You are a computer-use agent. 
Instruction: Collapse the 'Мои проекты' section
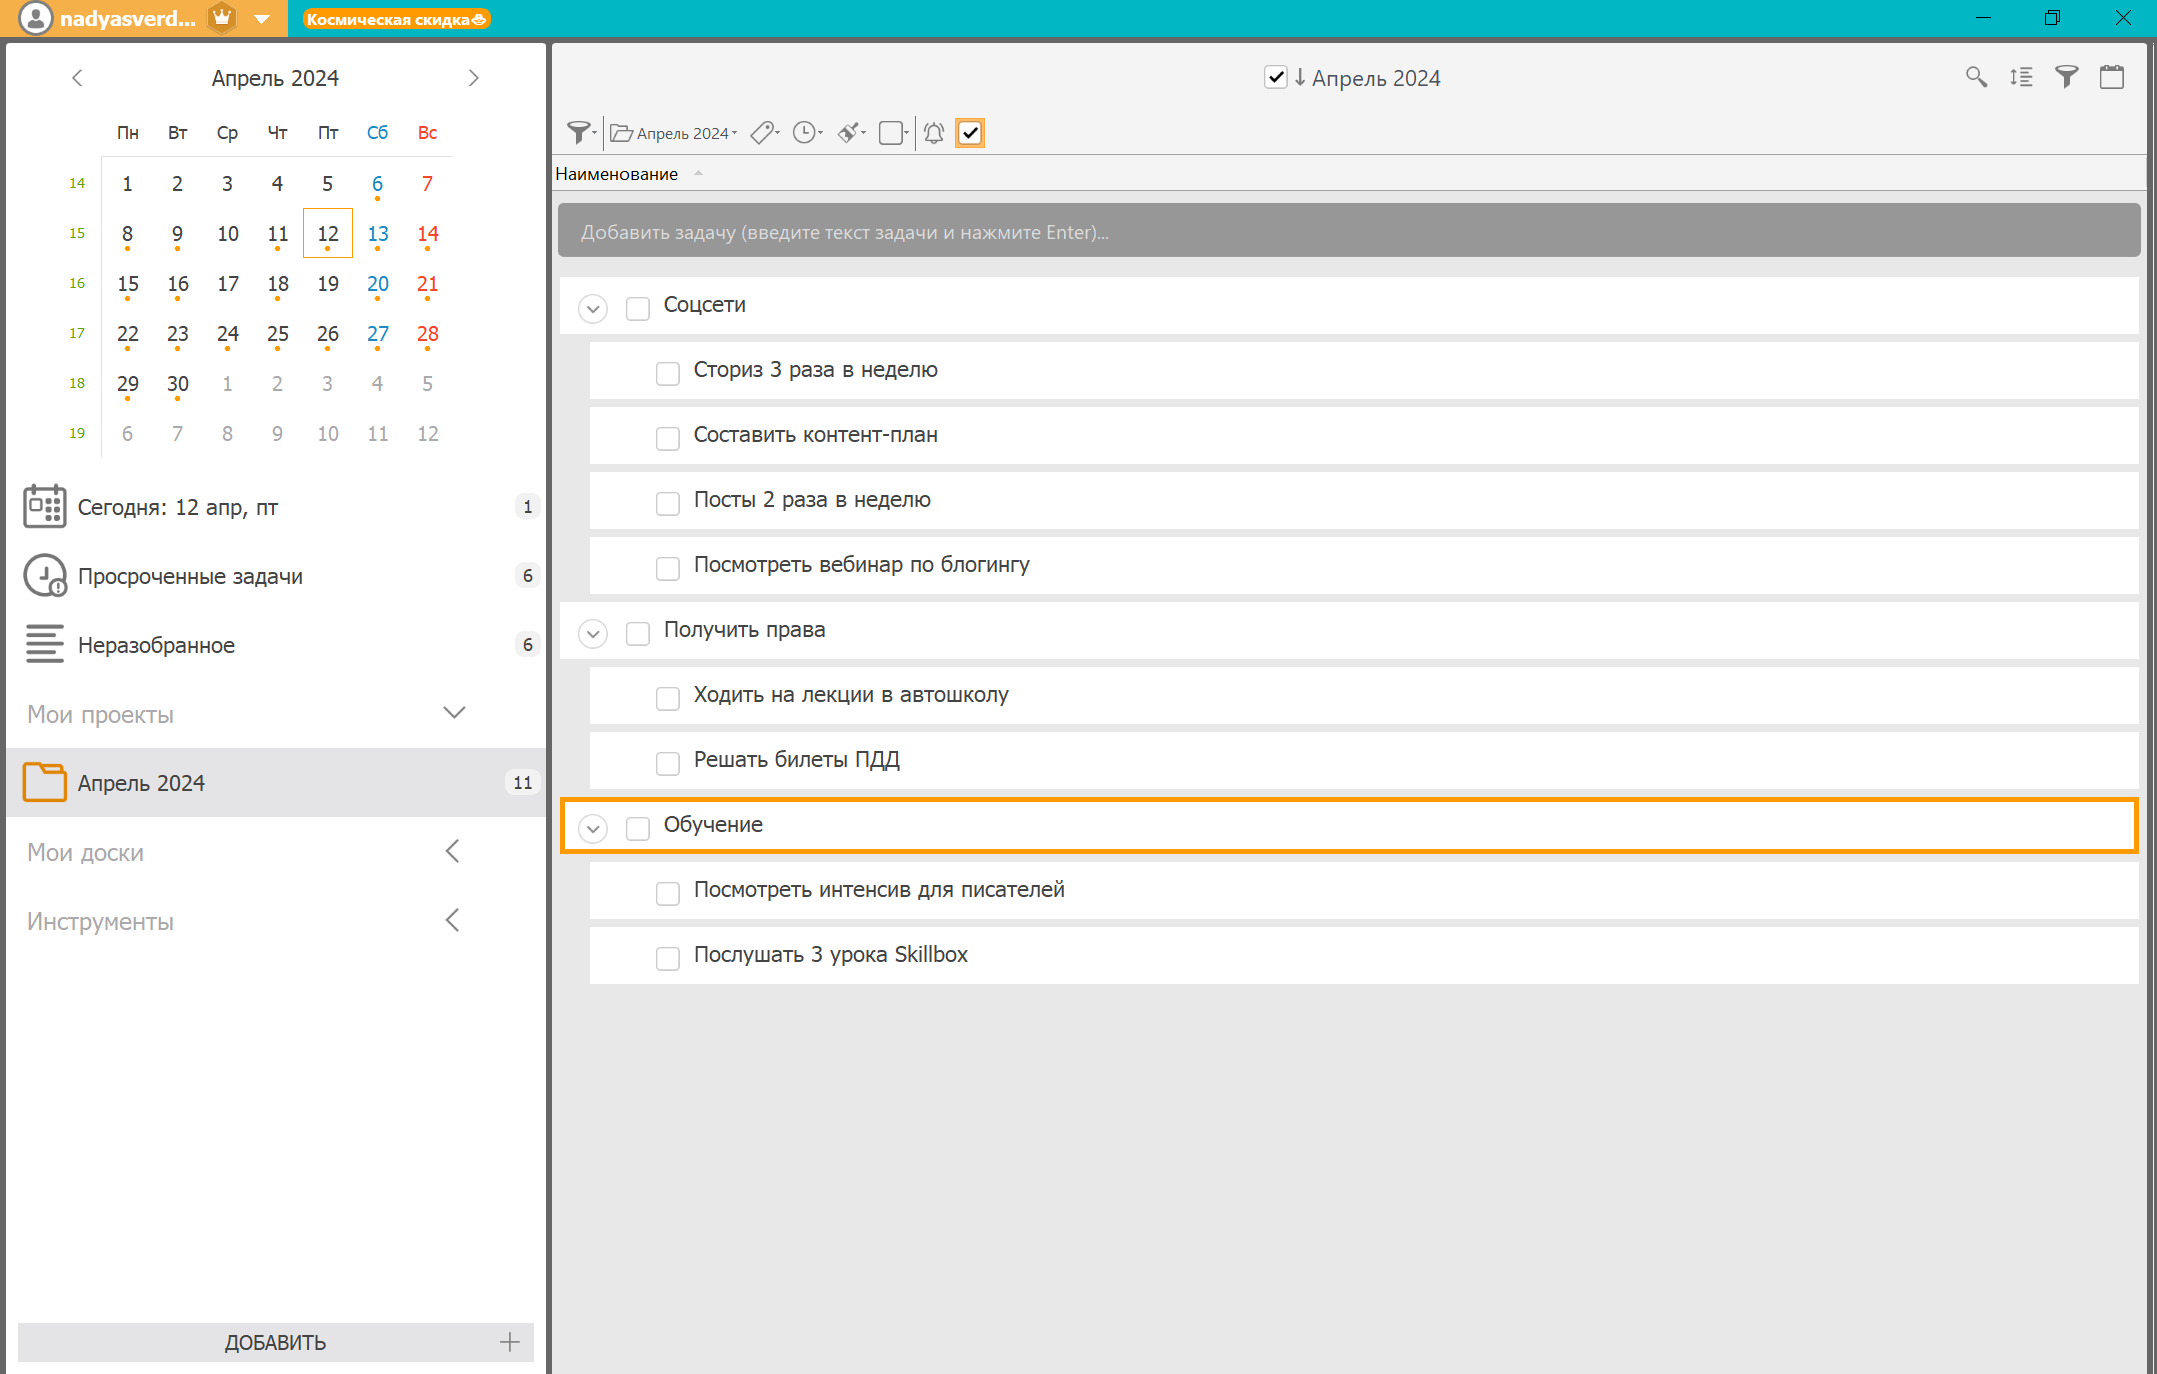coord(454,713)
